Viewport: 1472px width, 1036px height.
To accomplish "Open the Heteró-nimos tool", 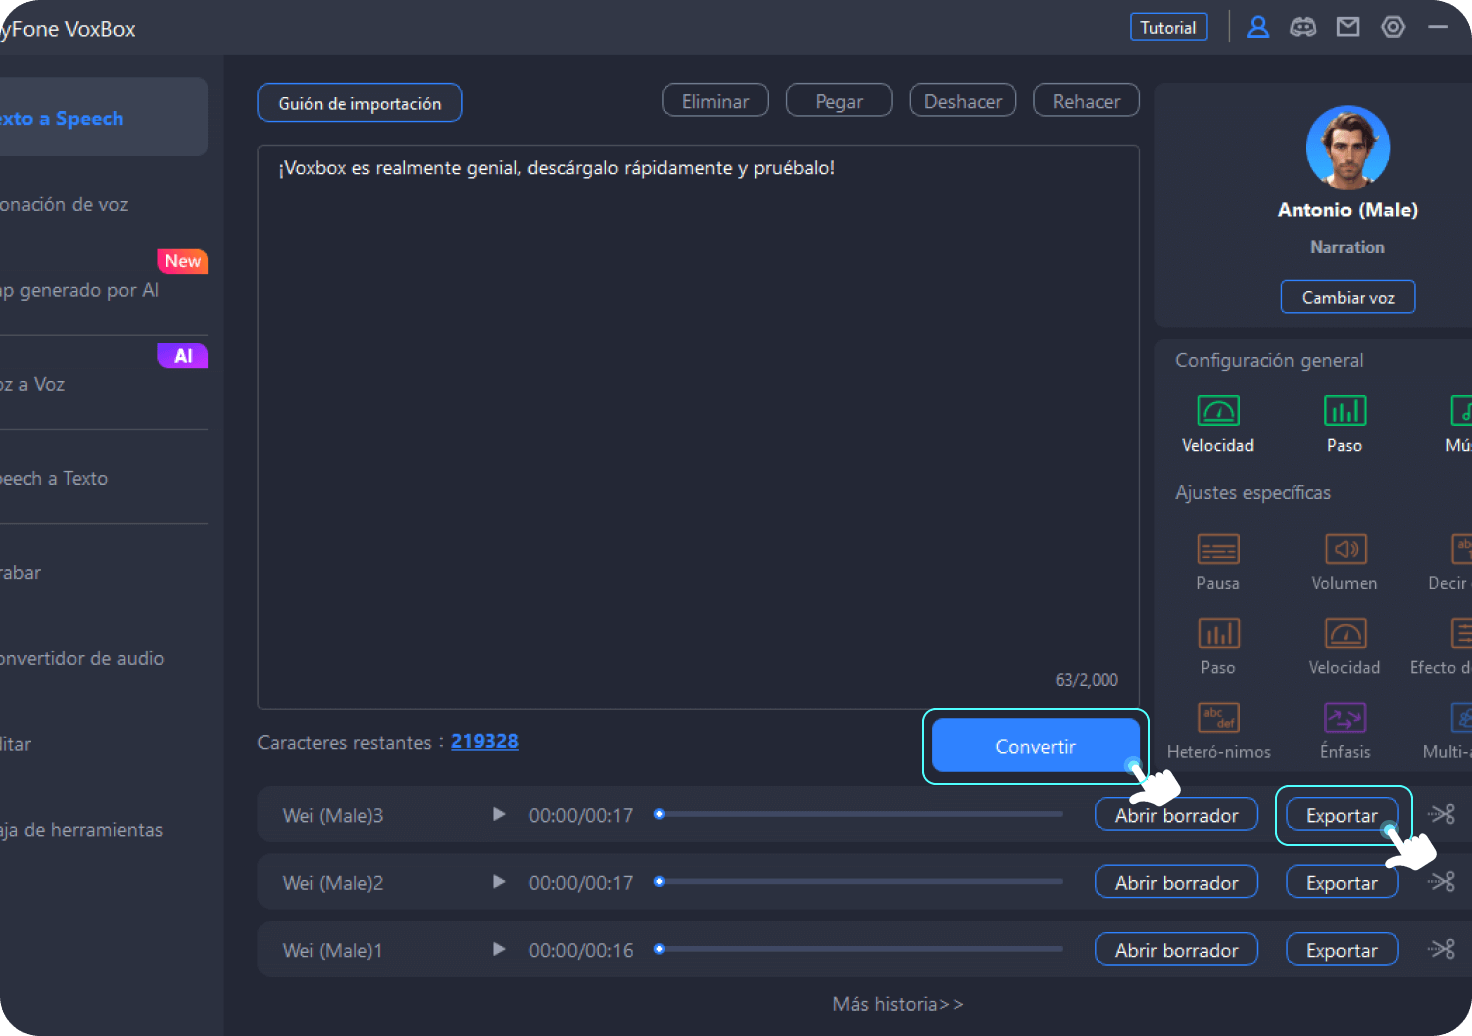I will pos(1218,718).
